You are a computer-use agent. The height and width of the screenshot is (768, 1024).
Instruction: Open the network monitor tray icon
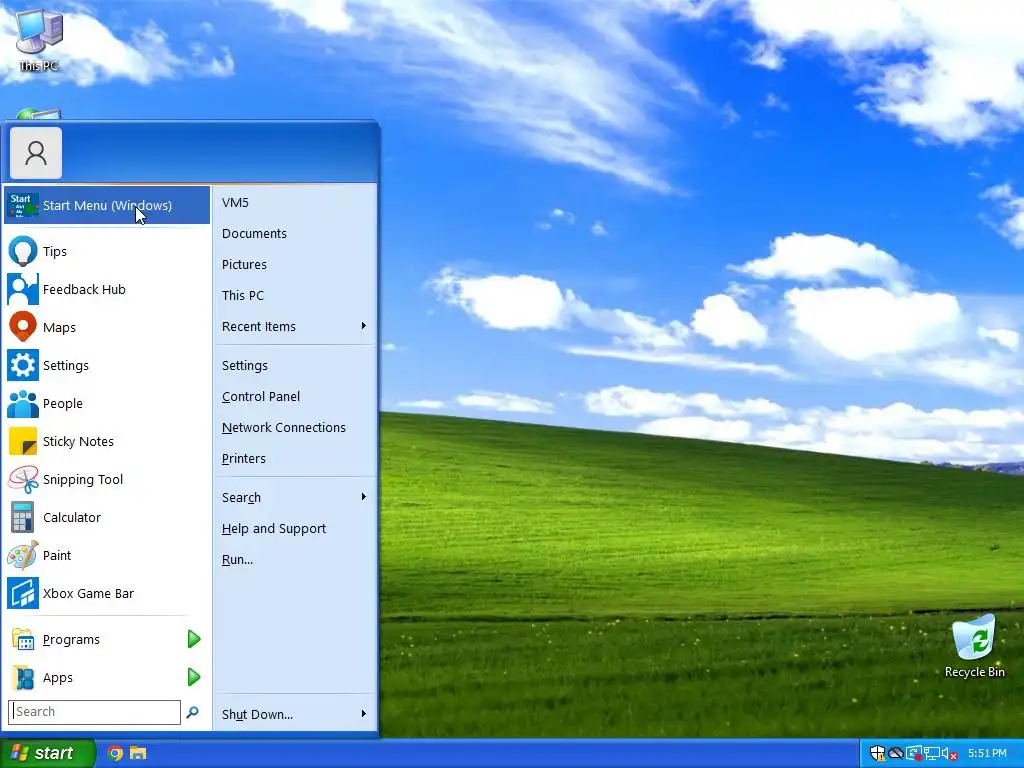(x=932, y=754)
